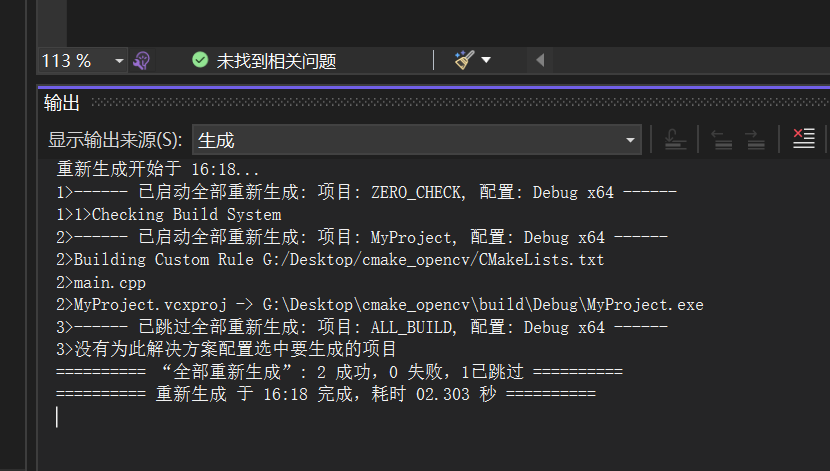Click the code cleanup broom icon
Viewport: 830px width, 471px height.
pyautogui.click(x=464, y=60)
